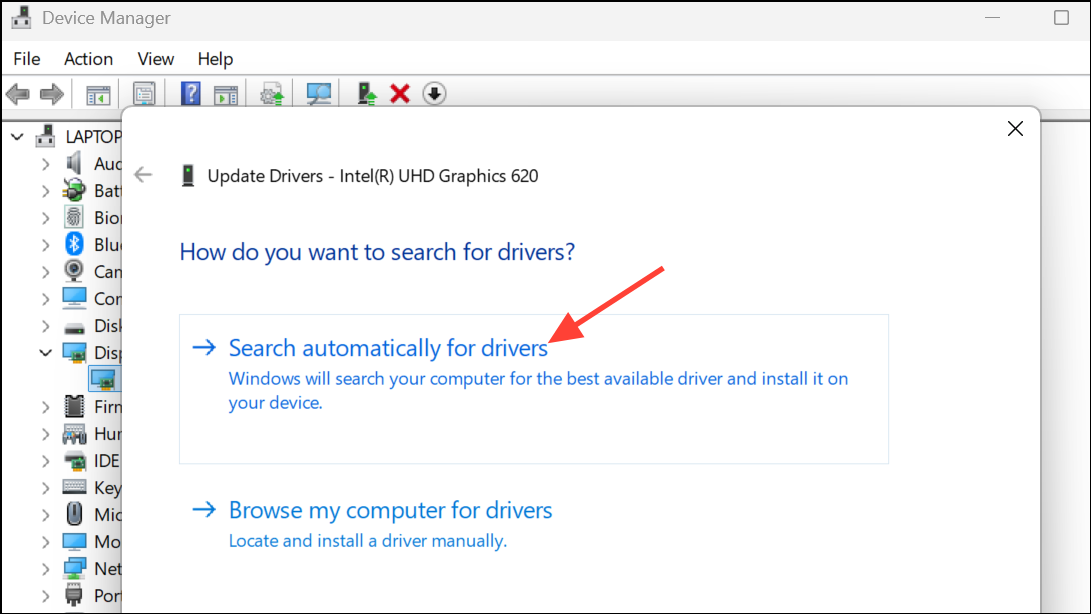
Task: Select the Ports plug icon
Action: 74,596
